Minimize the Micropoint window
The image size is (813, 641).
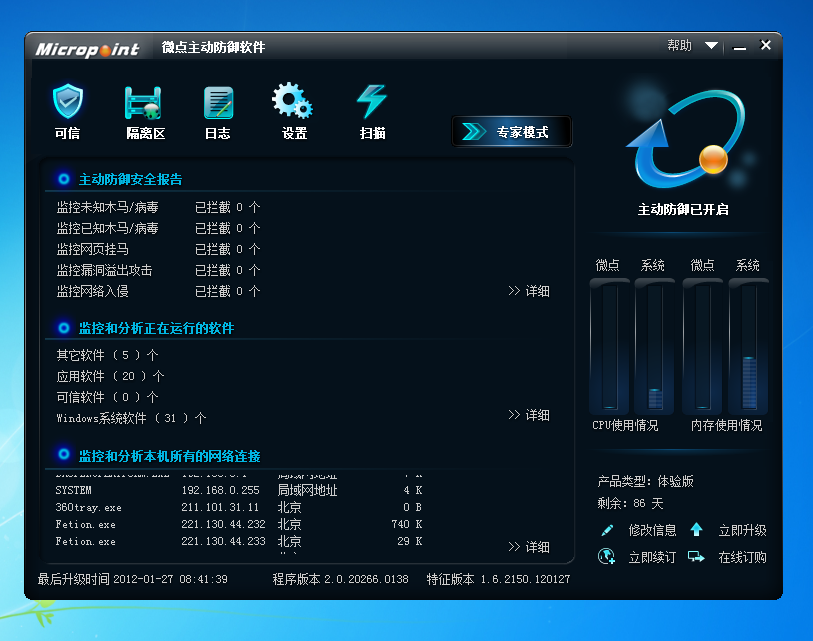tap(740, 47)
